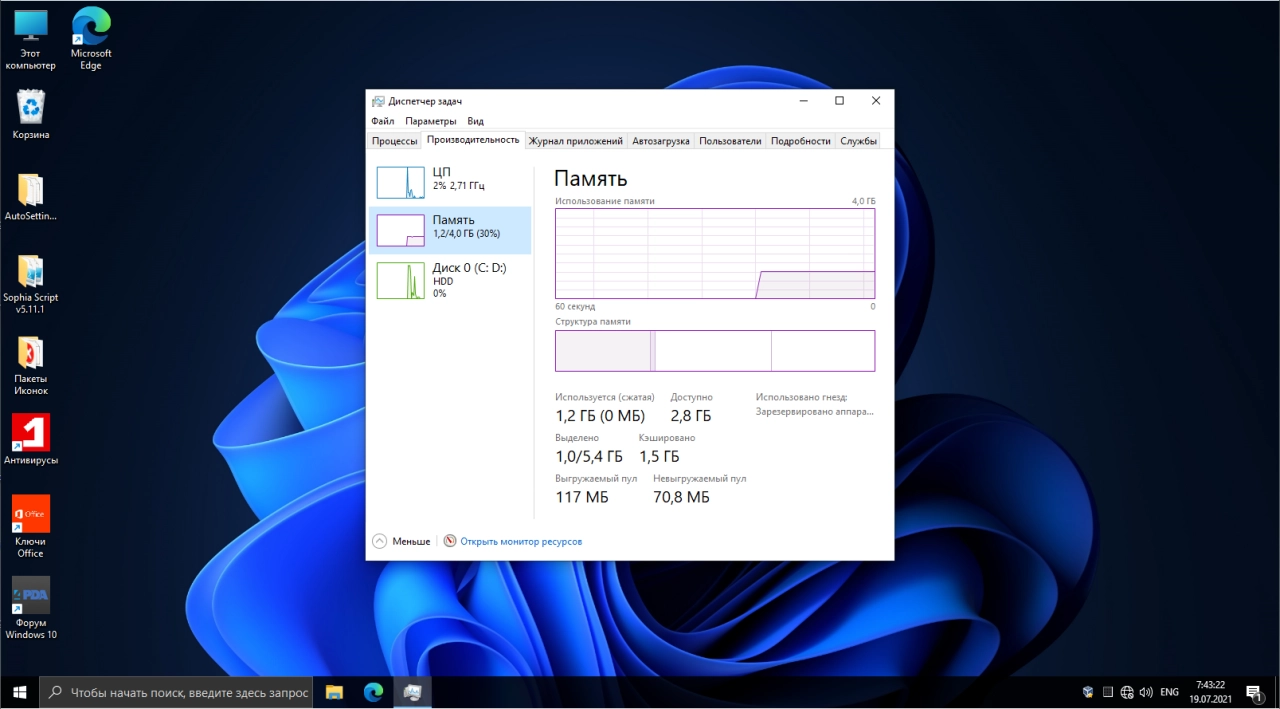Click Открыть монитор ресурсов link
Screen dimensions: 1280x709
click(x=521, y=541)
